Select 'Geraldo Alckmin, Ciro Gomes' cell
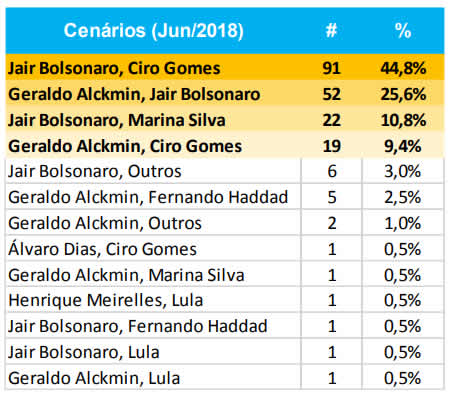This screenshot has height=398, width=451. point(153,146)
